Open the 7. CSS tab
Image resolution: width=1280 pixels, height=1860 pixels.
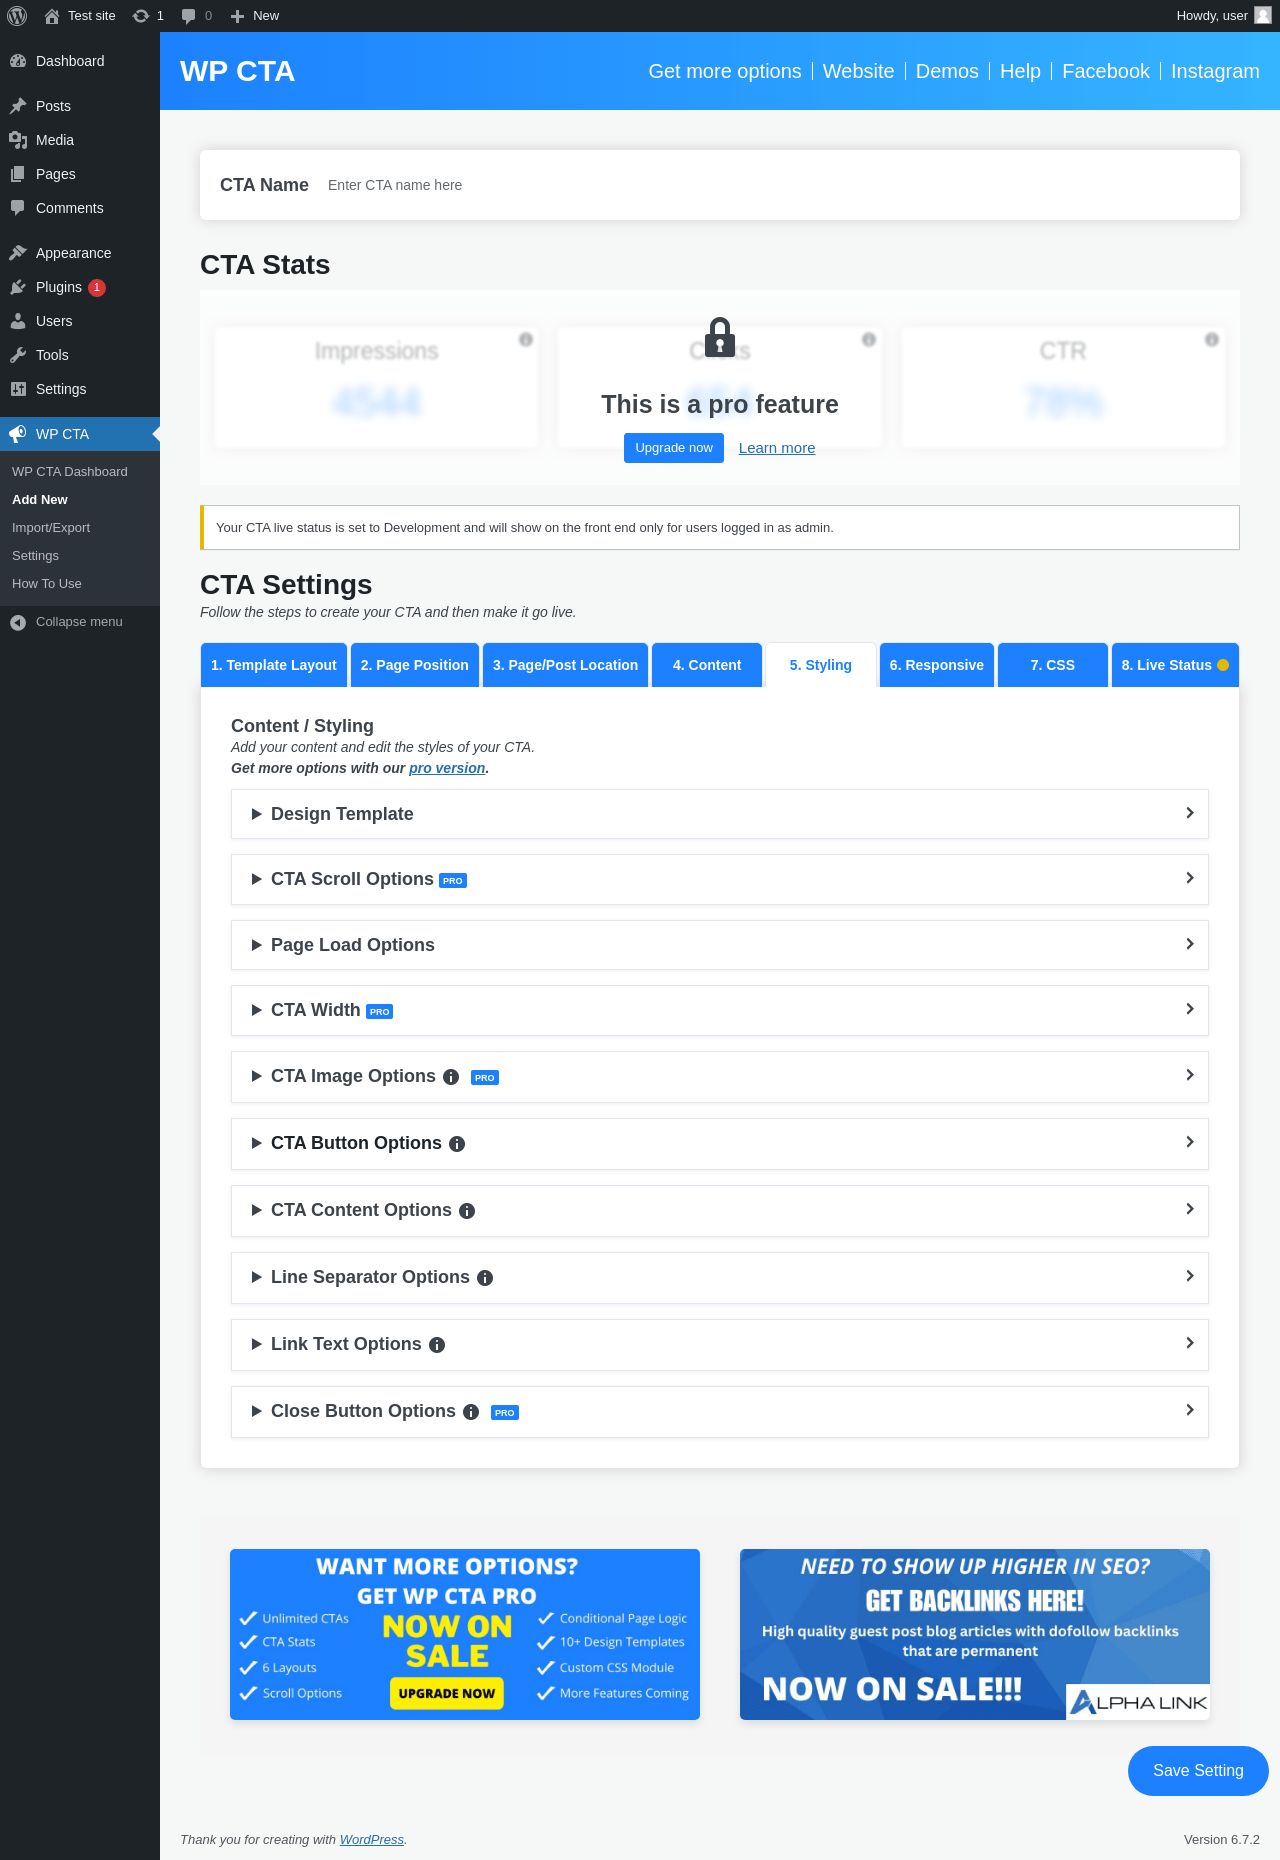[x=1053, y=665]
